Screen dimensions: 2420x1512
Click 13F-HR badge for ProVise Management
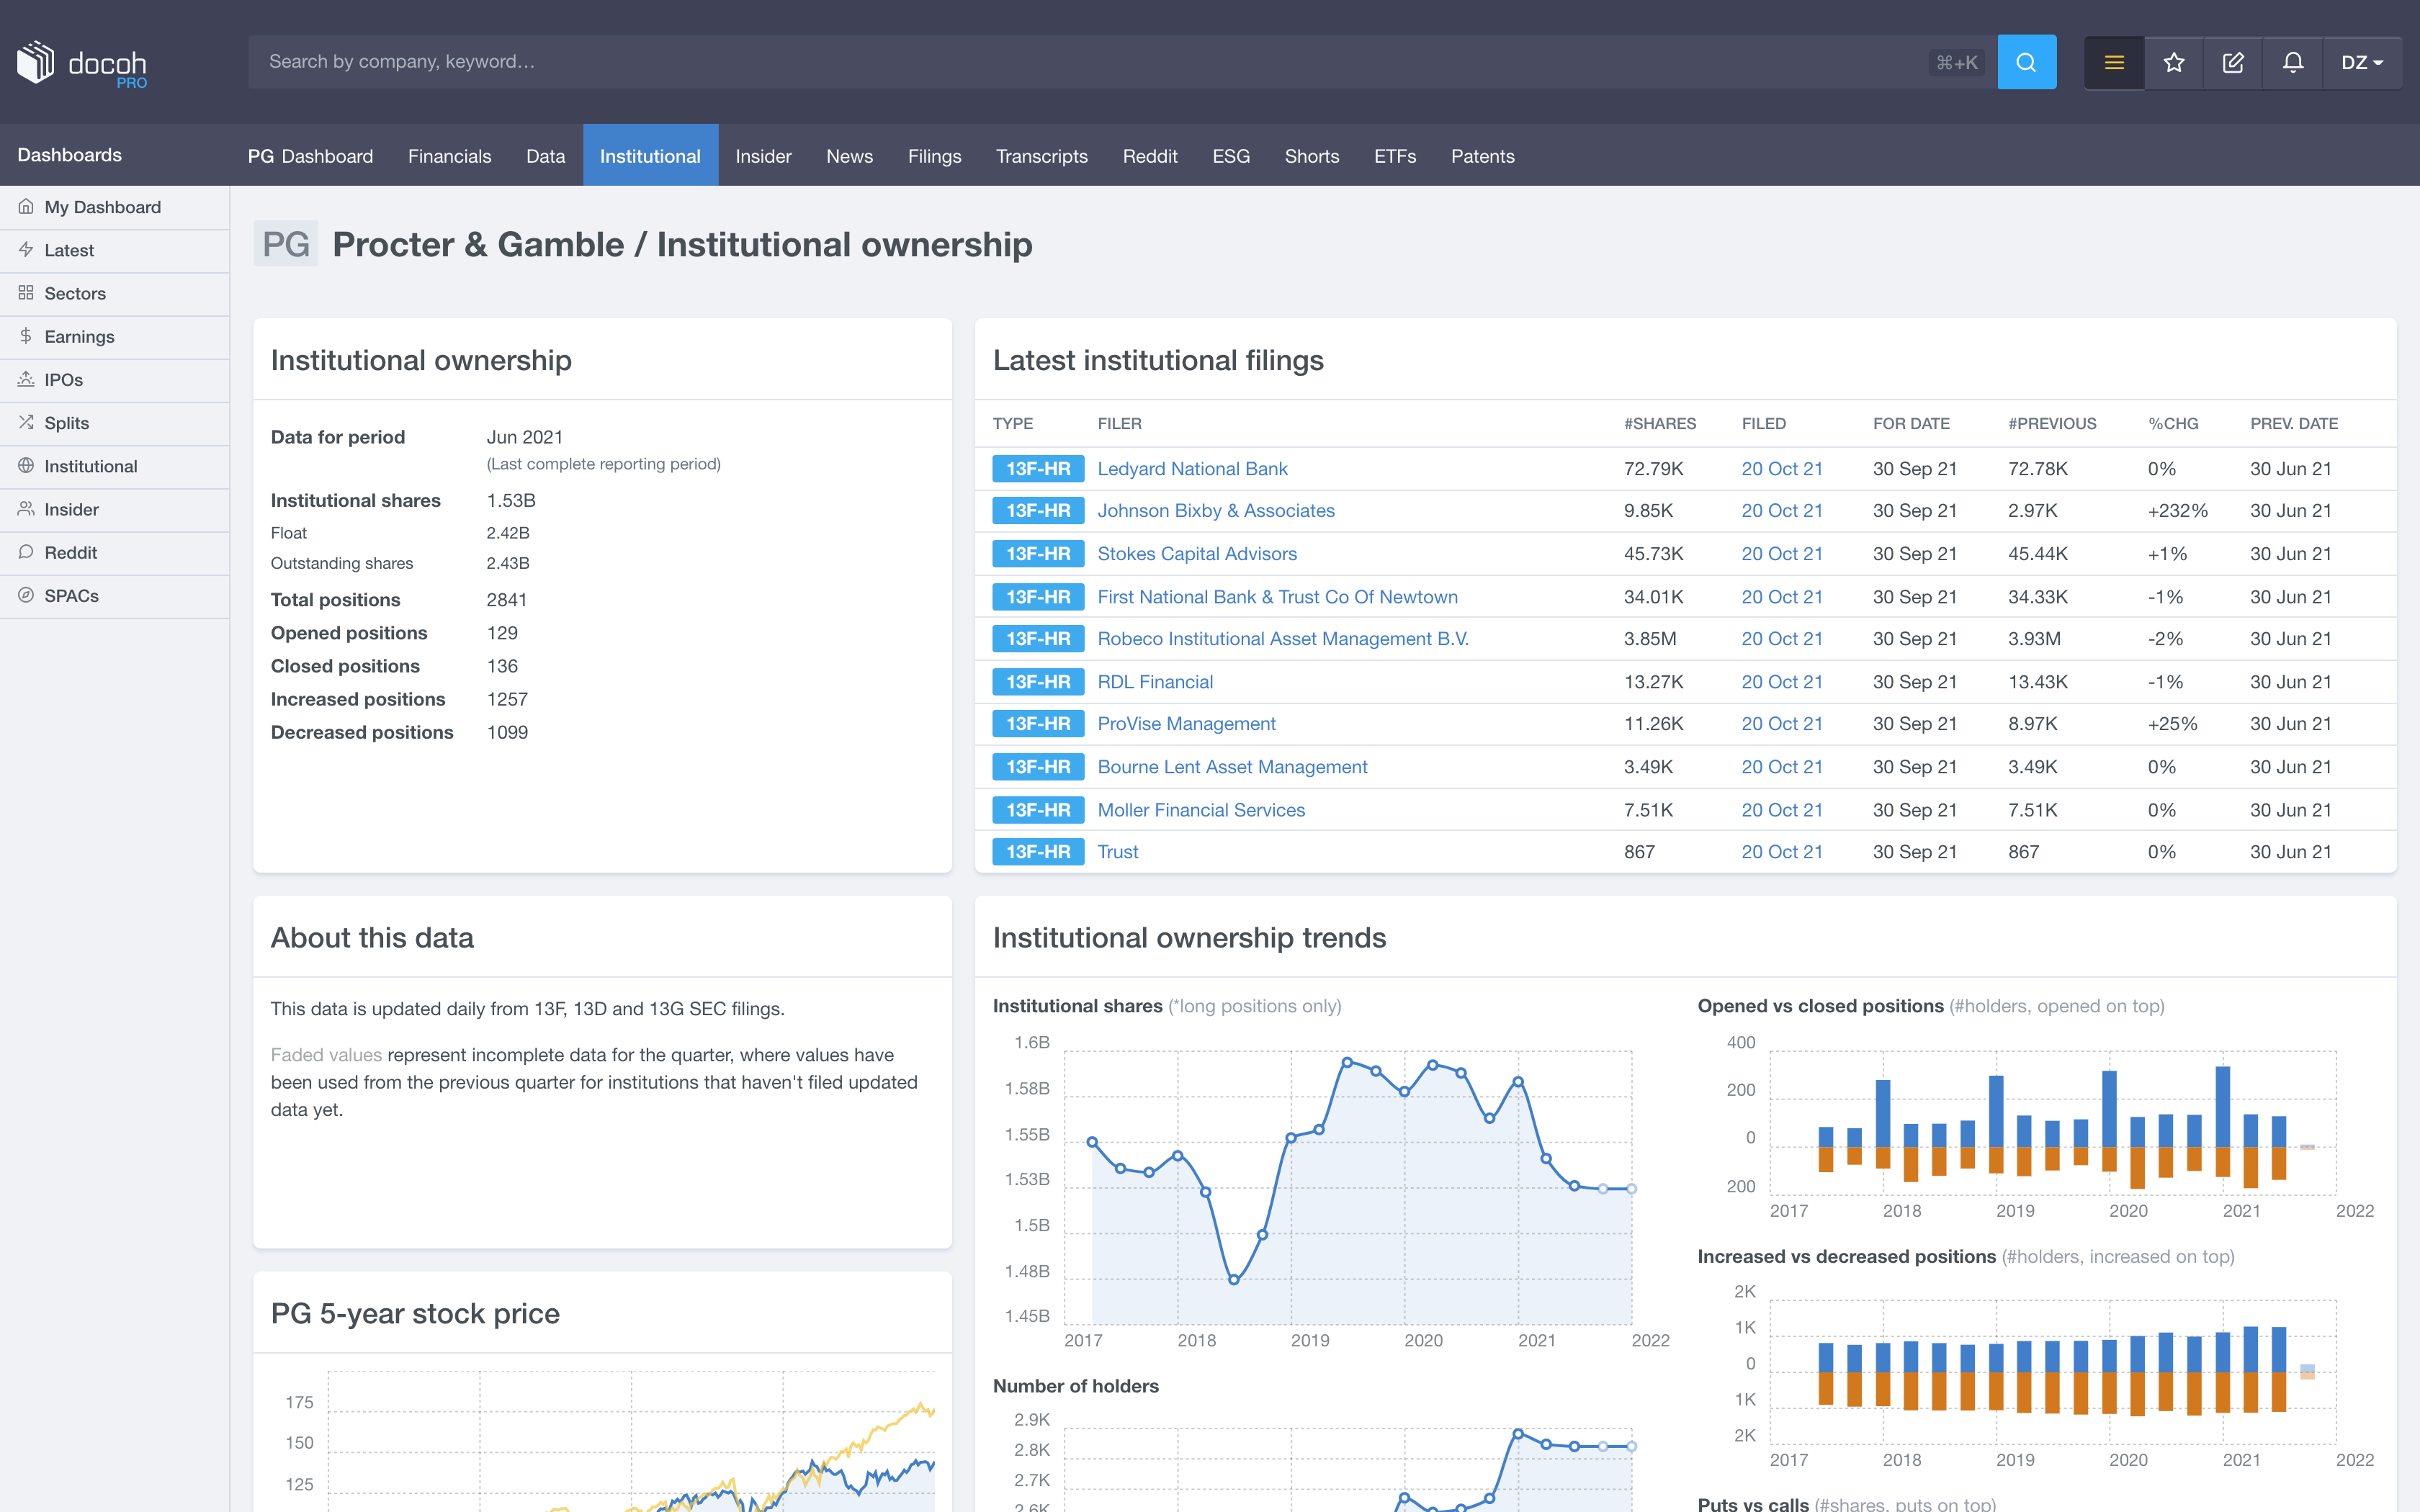(1037, 724)
